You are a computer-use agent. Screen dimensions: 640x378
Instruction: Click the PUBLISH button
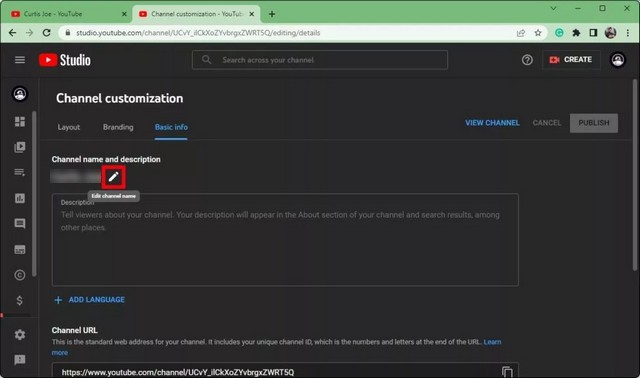594,123
